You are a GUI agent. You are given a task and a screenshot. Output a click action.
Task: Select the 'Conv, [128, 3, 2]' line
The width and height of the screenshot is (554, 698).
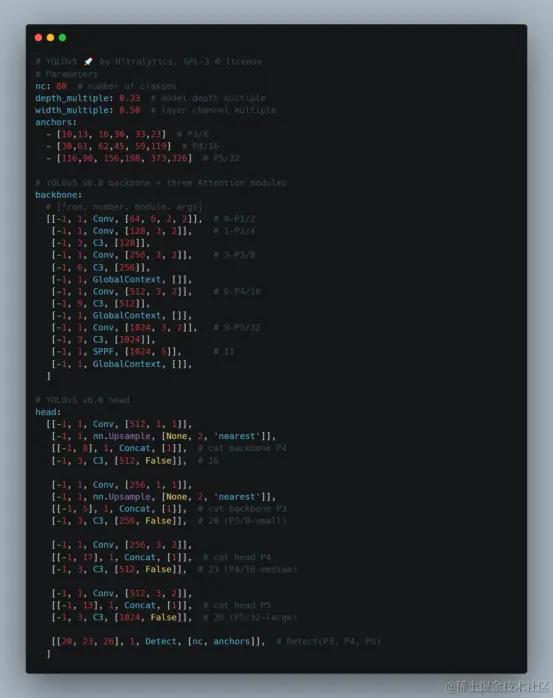153,231
